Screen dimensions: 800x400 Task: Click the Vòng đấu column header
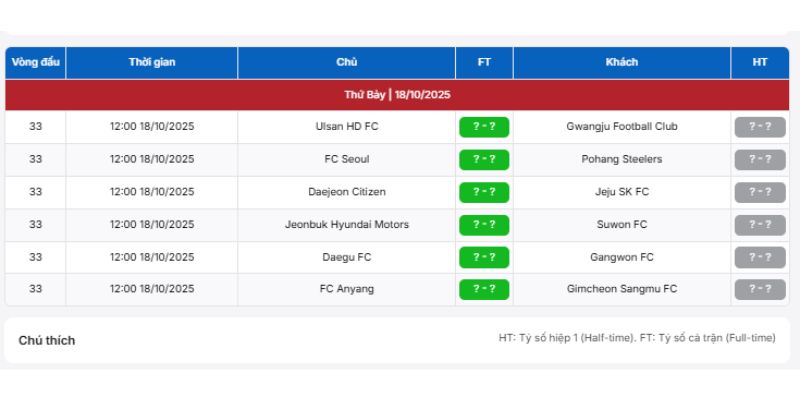point(35,62)
